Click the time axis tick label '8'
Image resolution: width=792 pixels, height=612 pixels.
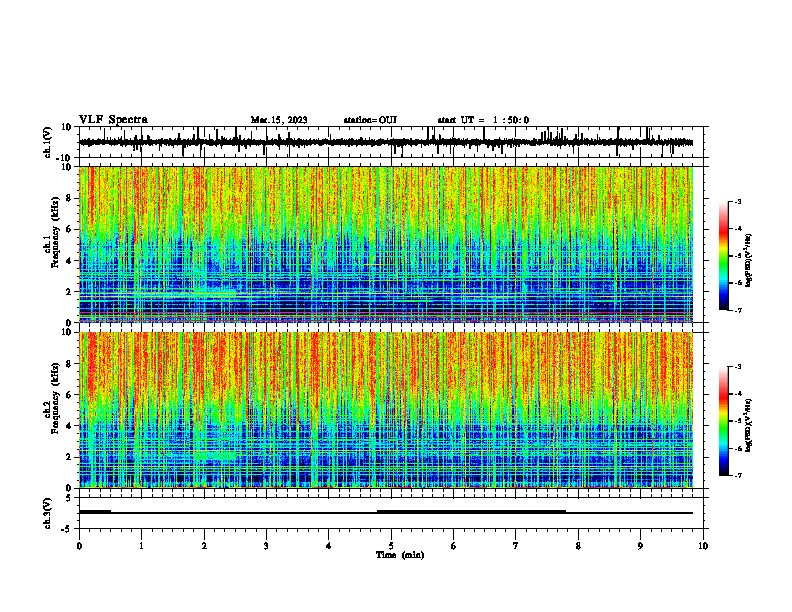(578, 546)
